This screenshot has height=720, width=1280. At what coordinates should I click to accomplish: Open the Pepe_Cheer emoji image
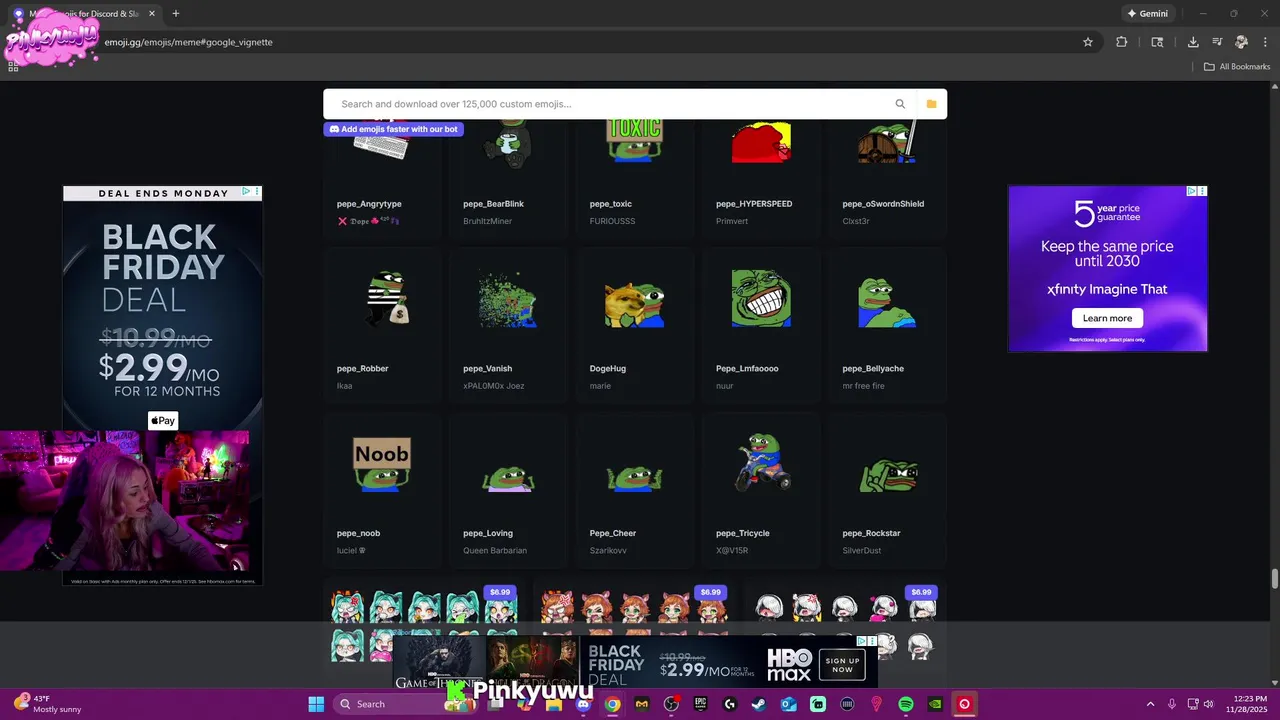pyautogui.click(x=634, y=477)
